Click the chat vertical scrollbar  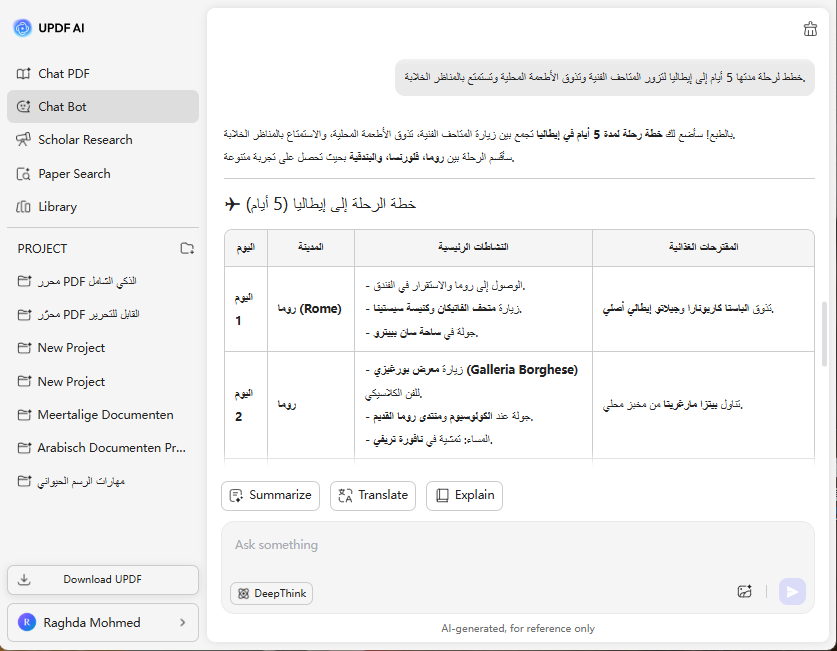coord(824,335)
